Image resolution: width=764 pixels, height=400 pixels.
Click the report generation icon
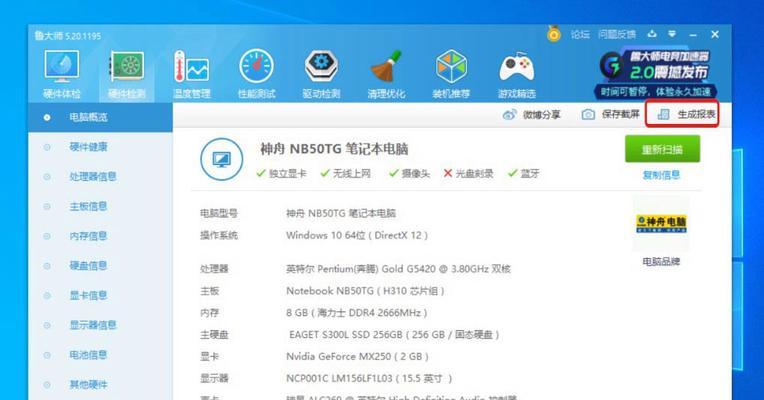pyautogui.click(x=663, y=114)
